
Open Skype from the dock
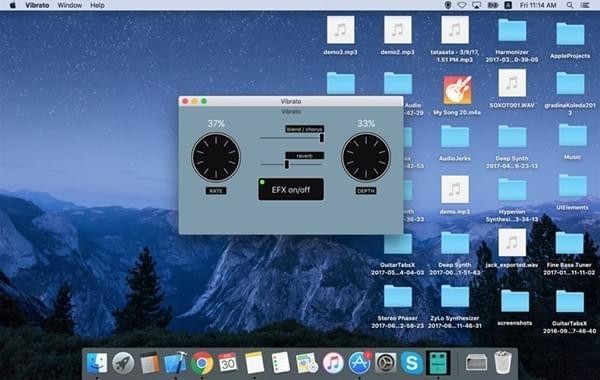pyautogui.click(x=412, y=363)
